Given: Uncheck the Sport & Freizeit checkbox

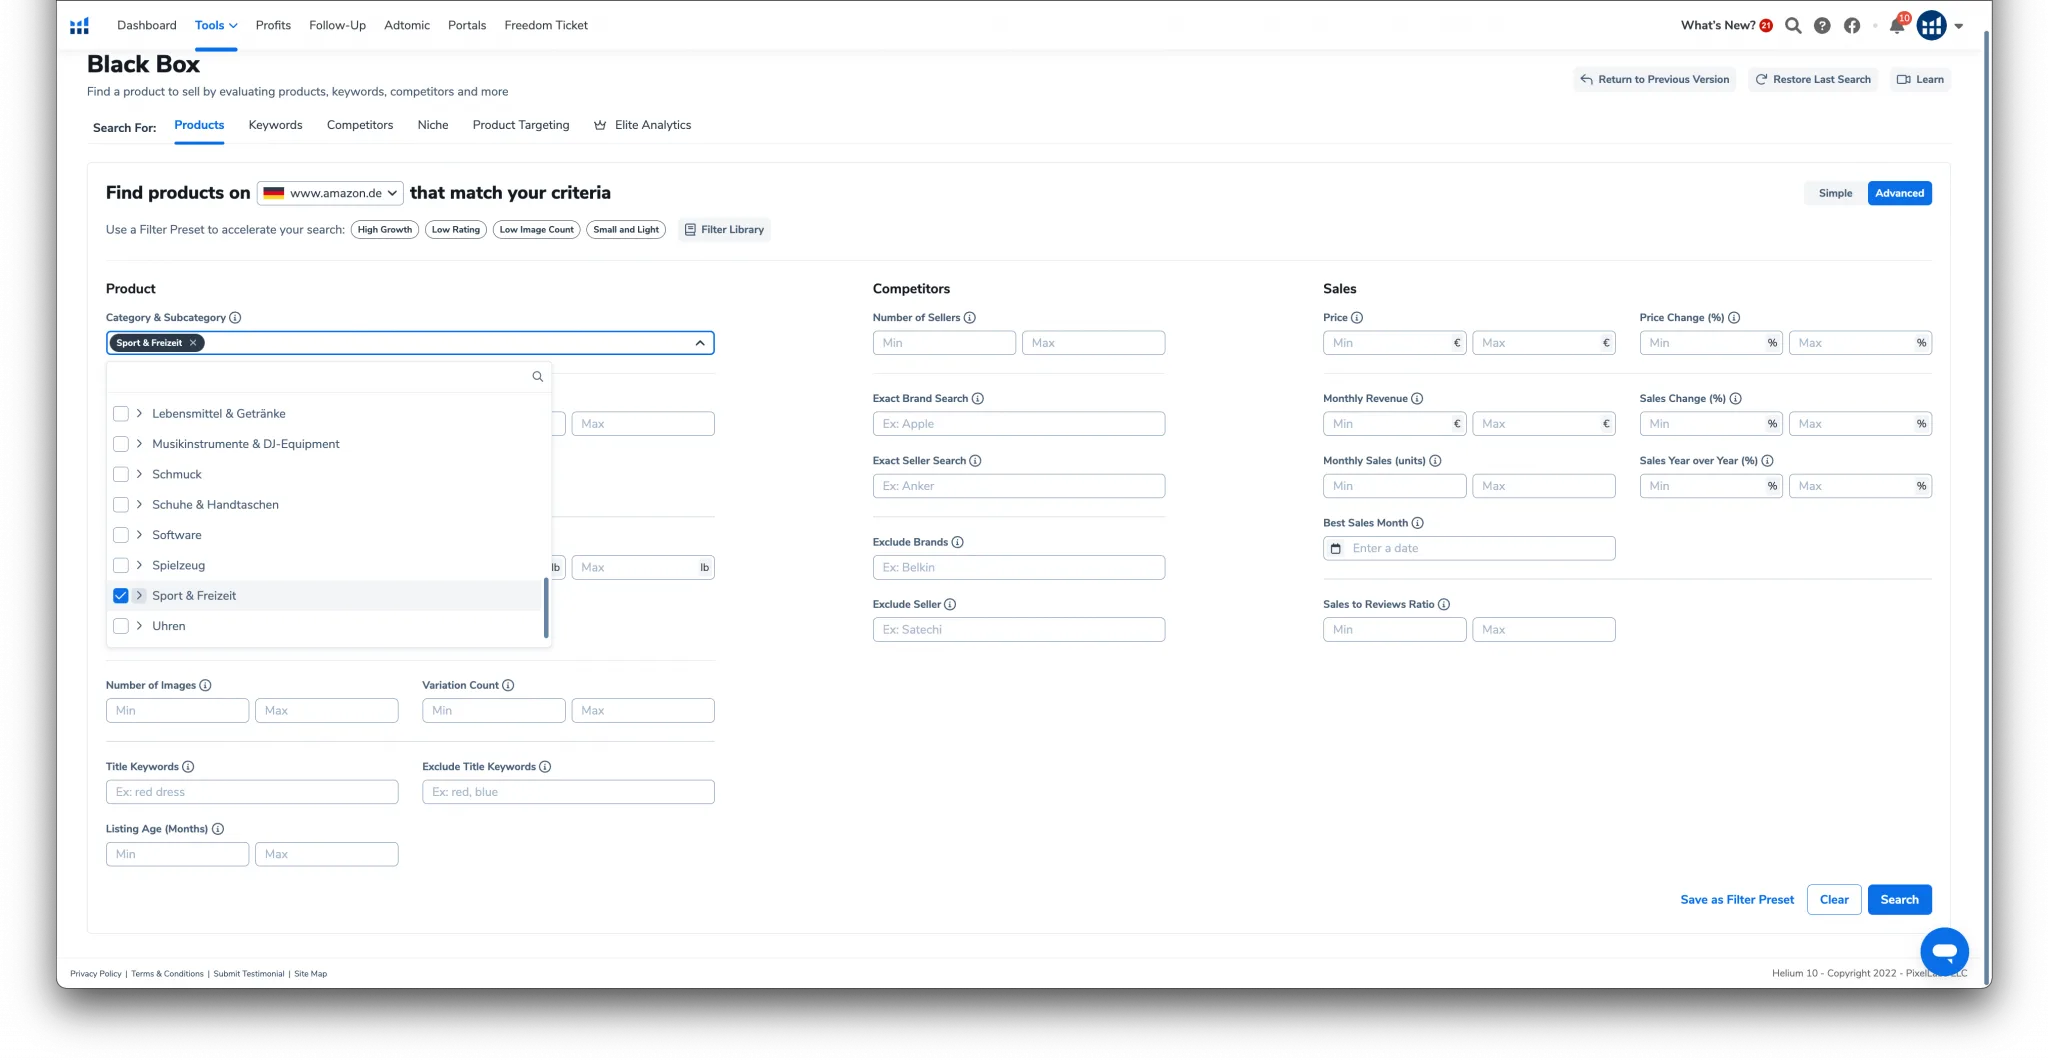Looking at the screenshot, I should pos(121,596).
